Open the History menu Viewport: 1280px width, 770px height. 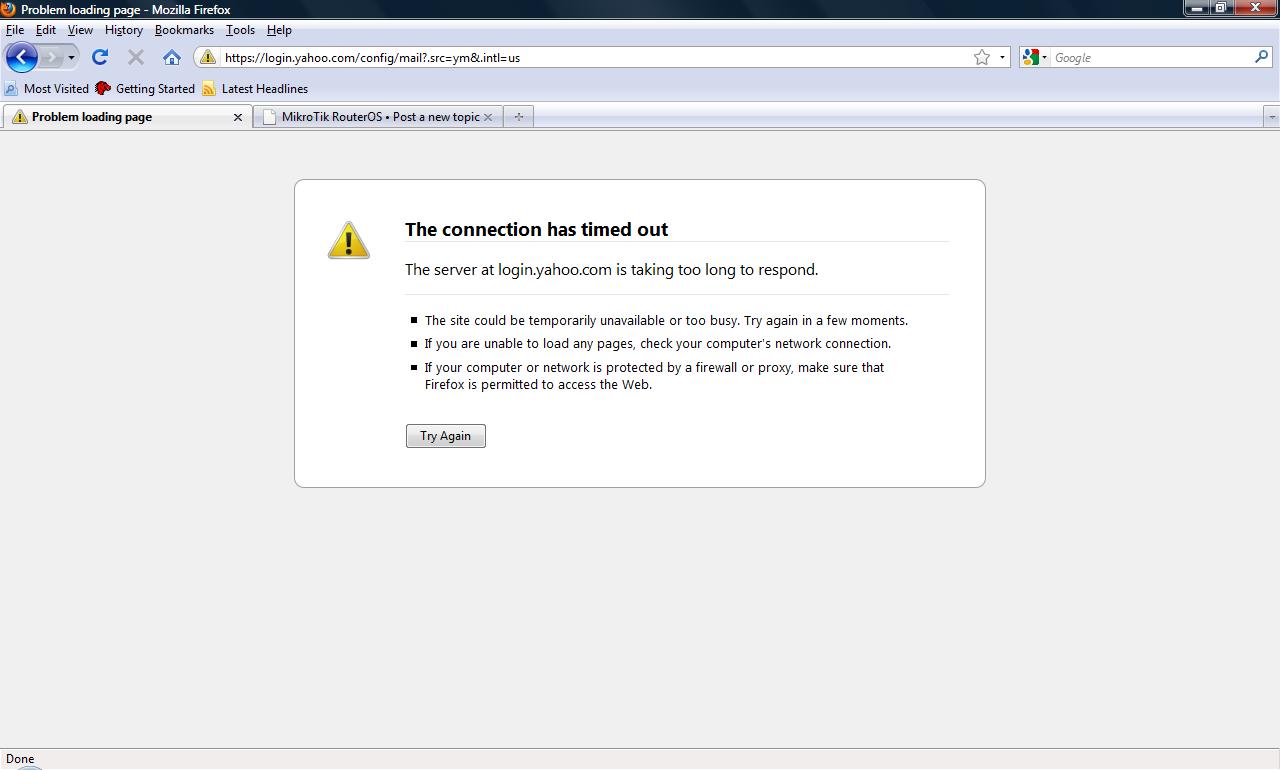coord(124,30)
